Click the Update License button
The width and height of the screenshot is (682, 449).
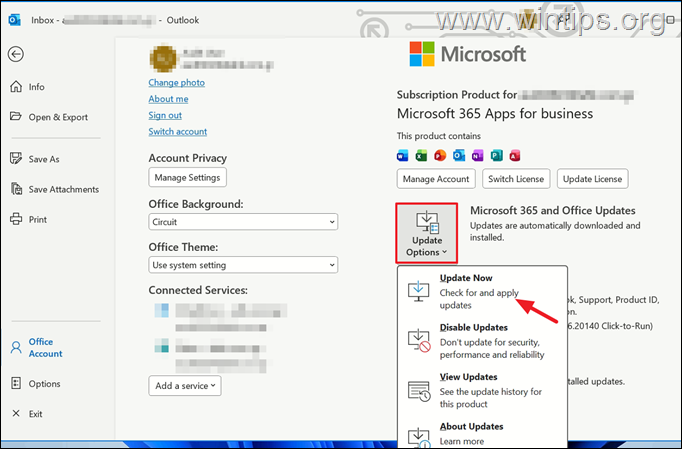pos(592,179)
